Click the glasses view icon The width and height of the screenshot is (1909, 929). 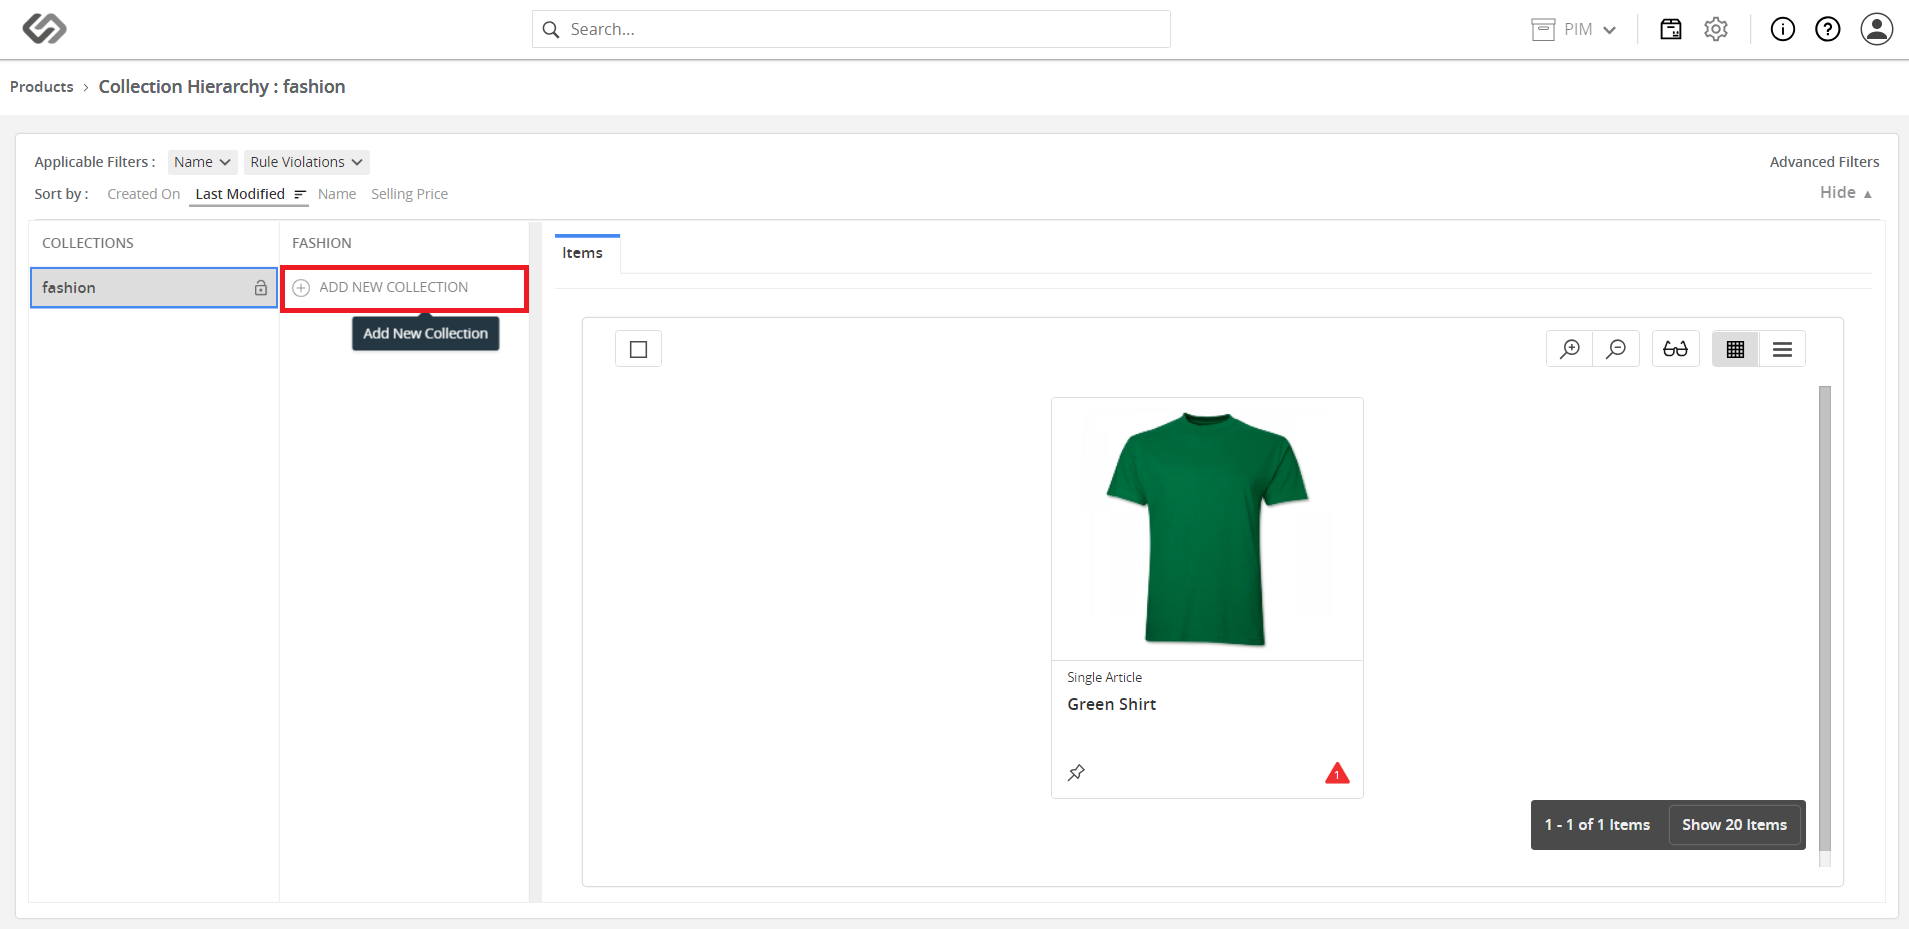point(1675,349)
